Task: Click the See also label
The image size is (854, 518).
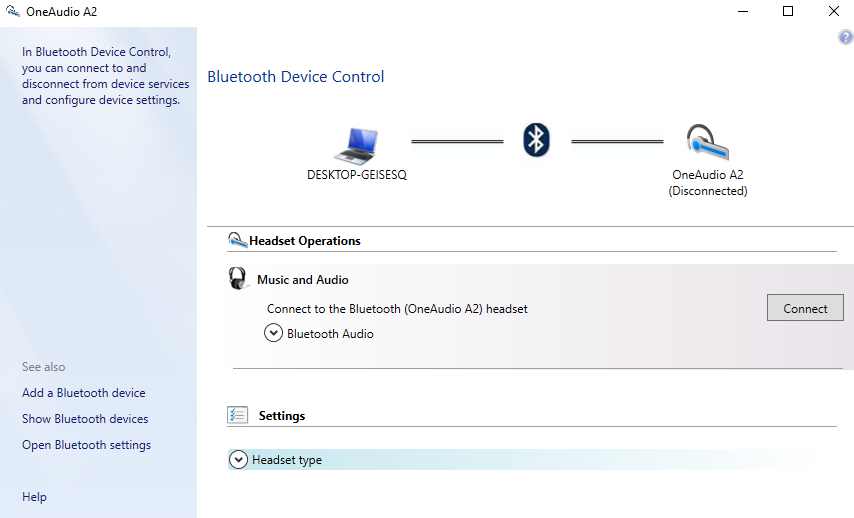Action: click(44, 367)
